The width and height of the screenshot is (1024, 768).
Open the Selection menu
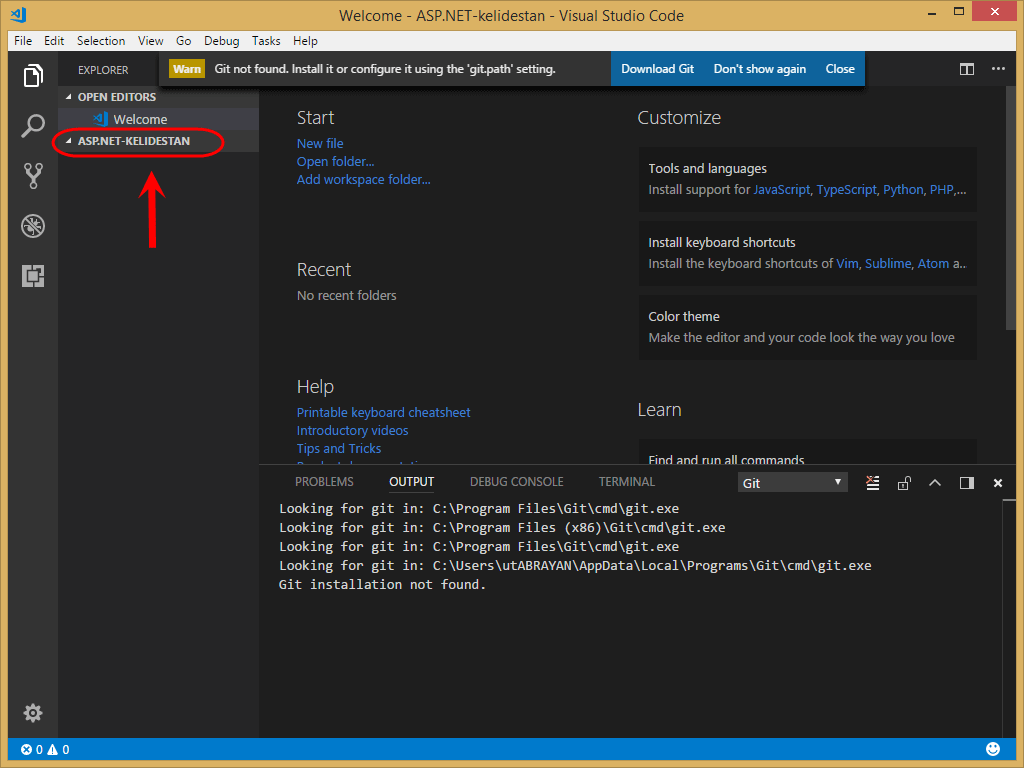tap(101, 40)
